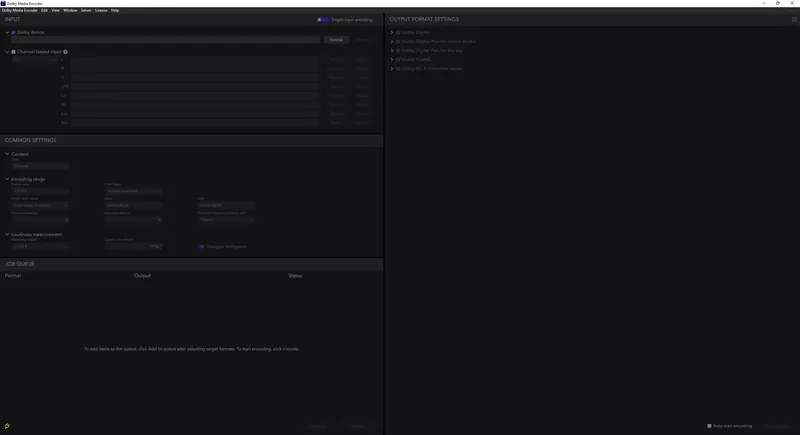
Task: Open the channel layout dropdown under Channel-based input
Action: [x=35, y=59]
